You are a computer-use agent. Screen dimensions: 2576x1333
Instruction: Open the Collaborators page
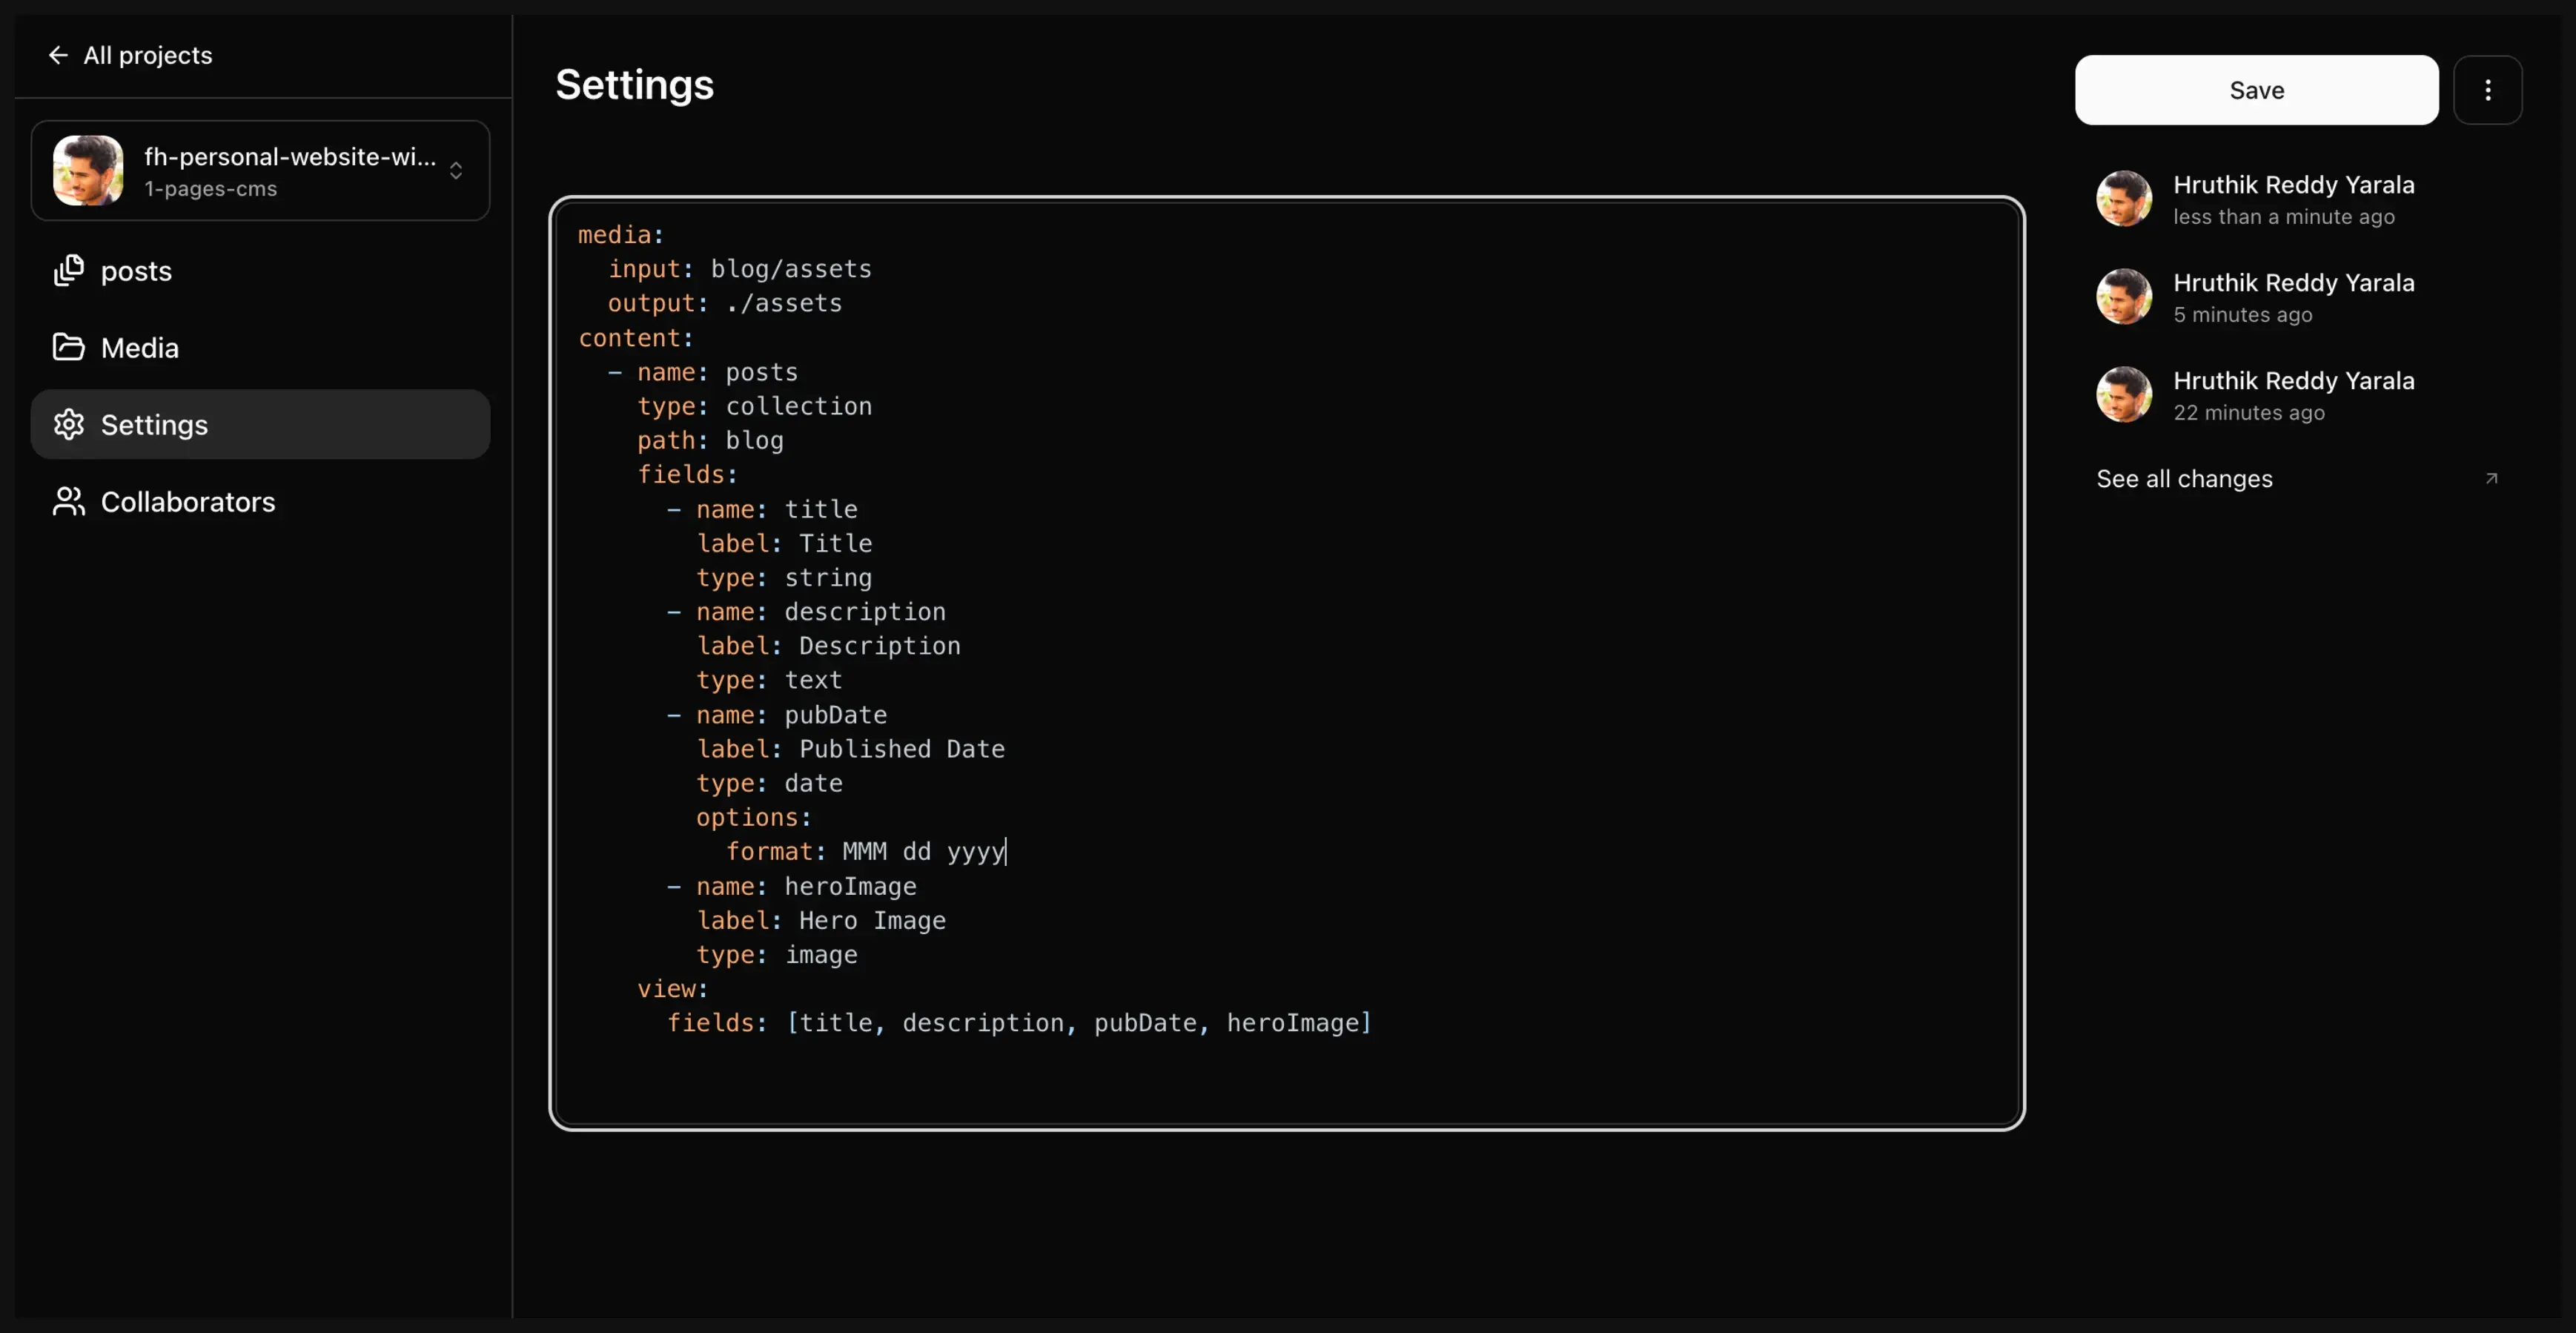click(x=188, y=502)
